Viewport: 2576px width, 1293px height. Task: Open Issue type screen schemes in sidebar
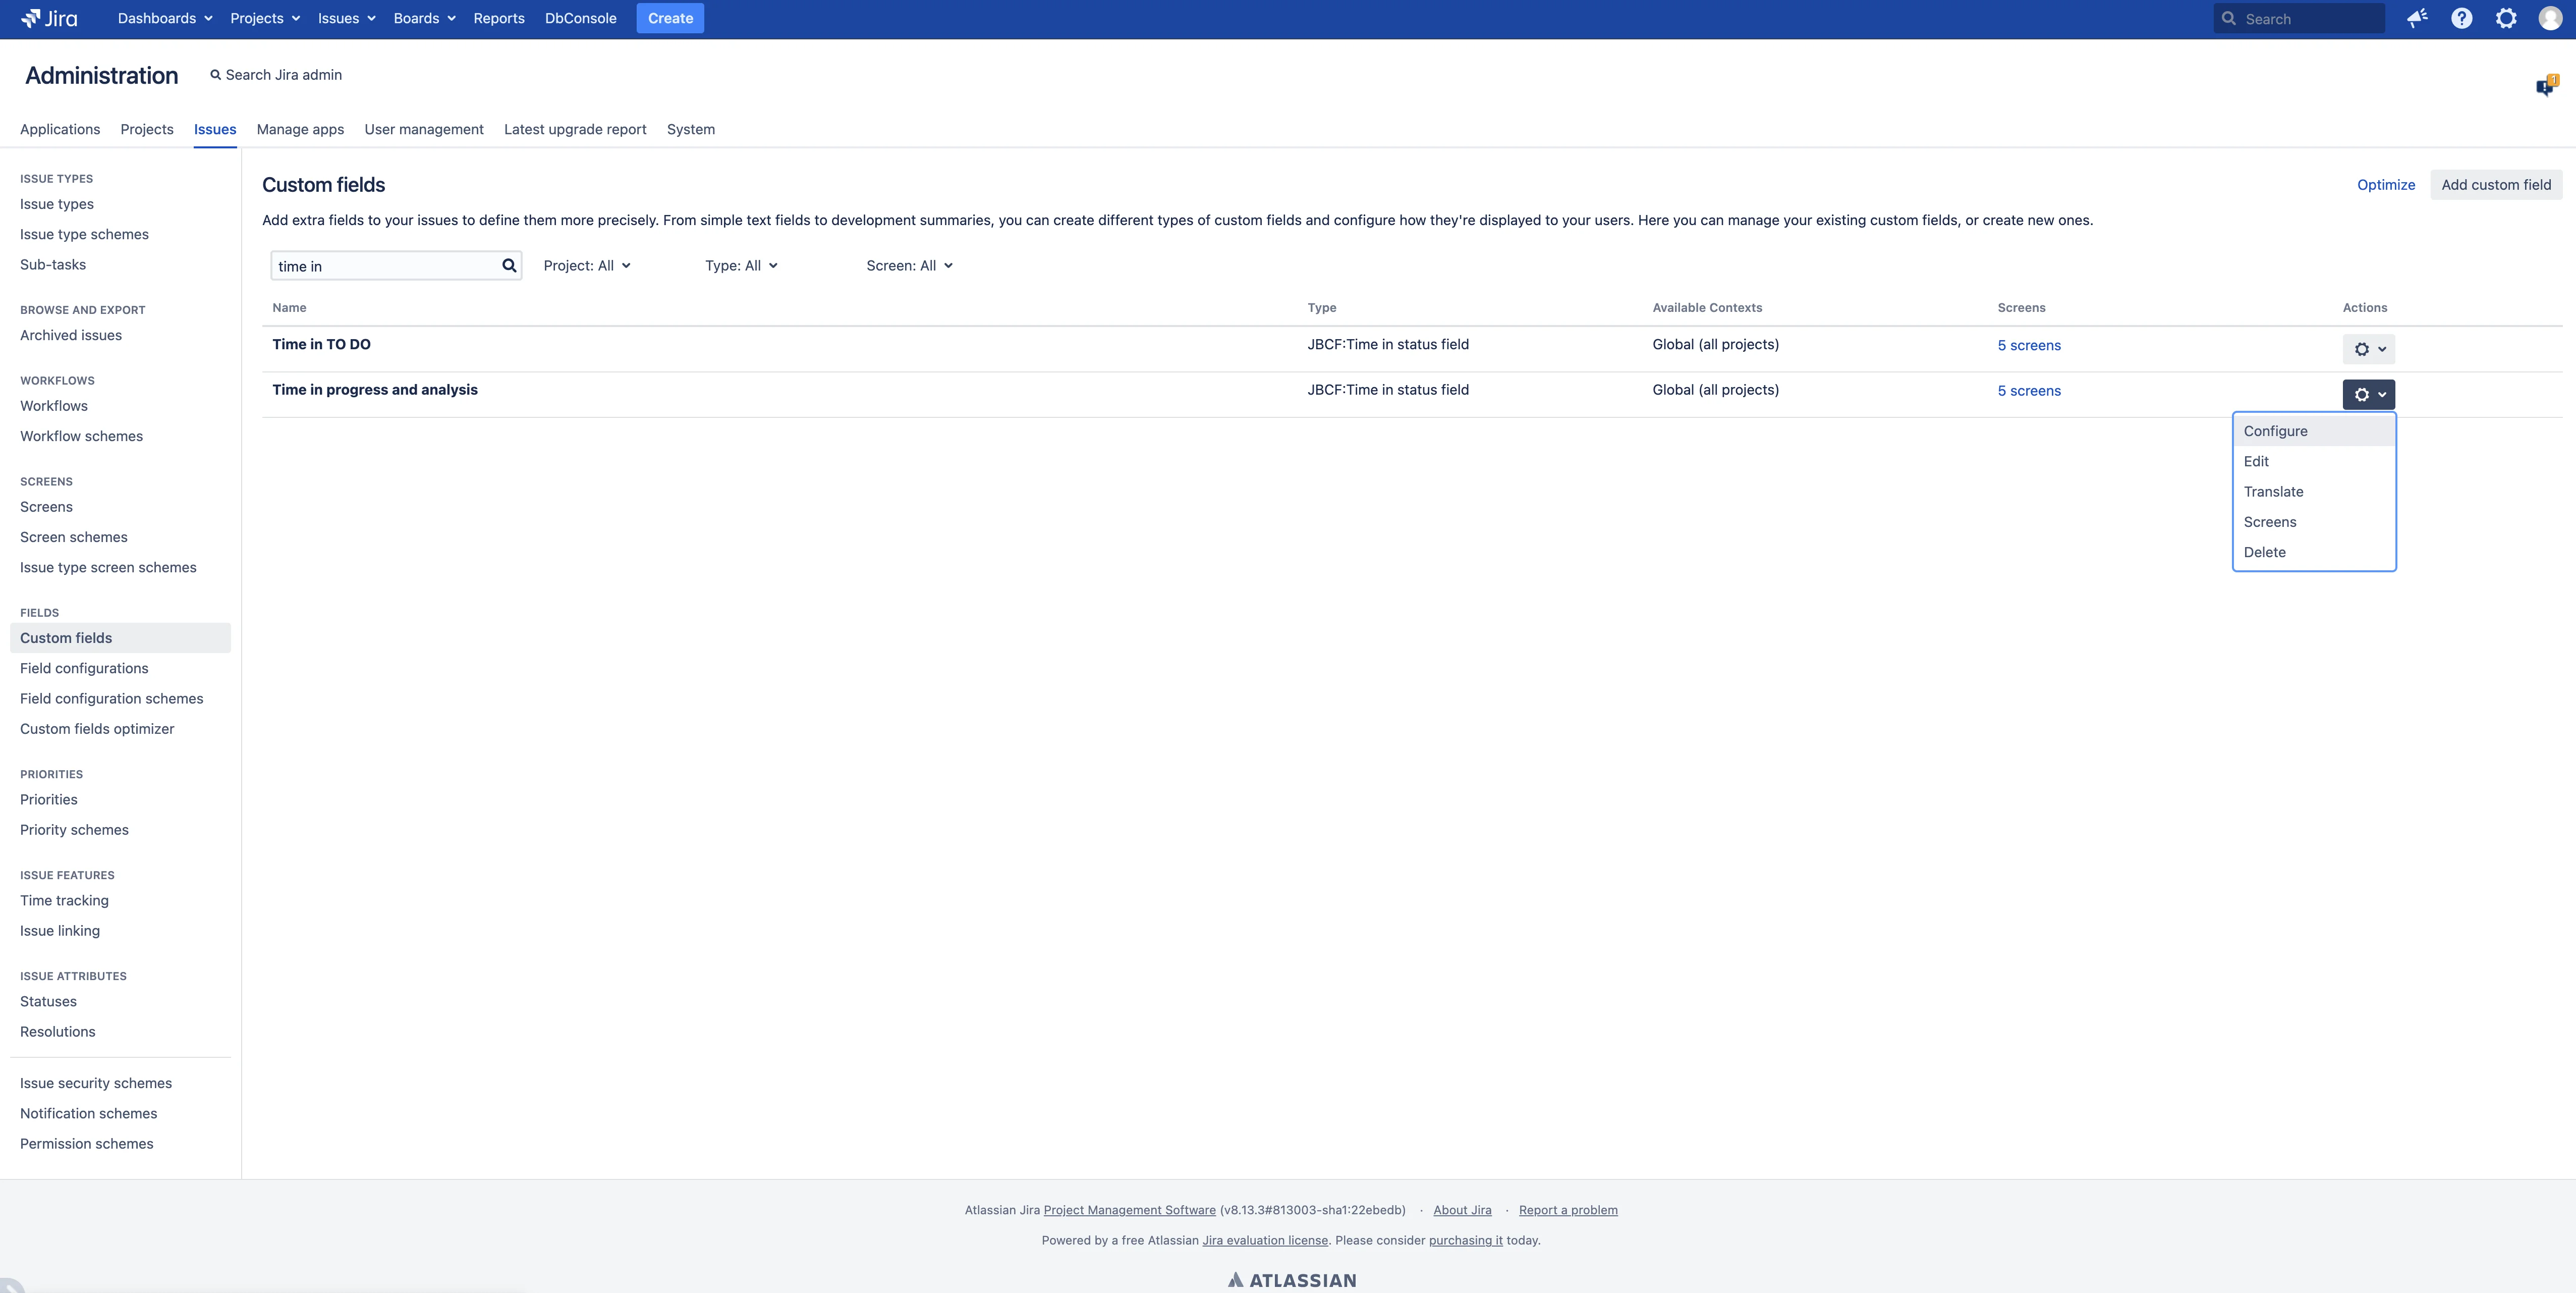point(108,567)
